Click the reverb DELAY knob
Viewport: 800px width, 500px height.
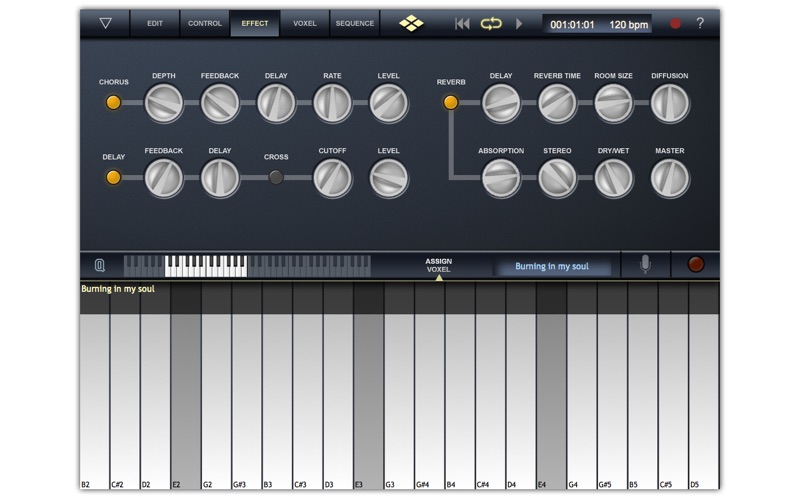click(x=501, y=103)
